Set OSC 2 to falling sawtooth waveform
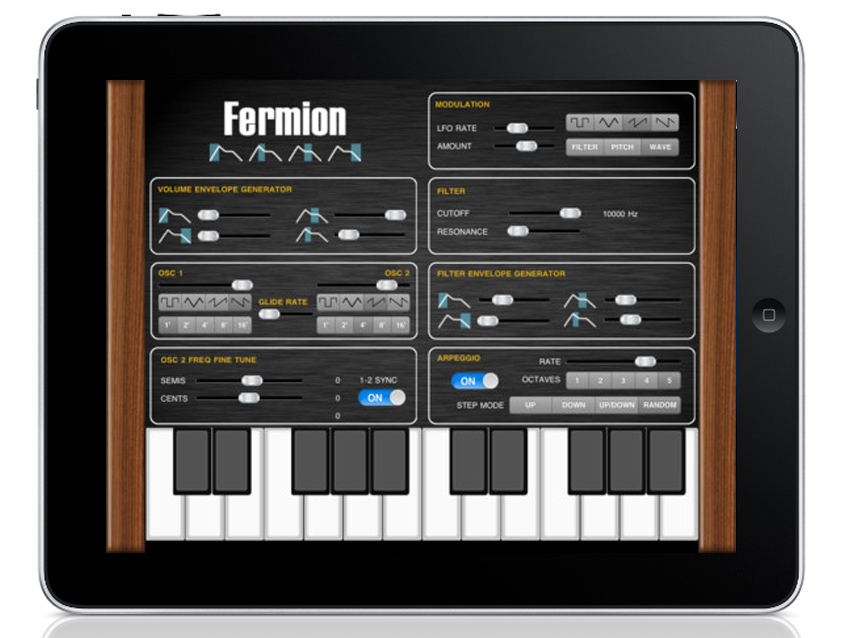Image resolution: width=850 pixels, height=638 pixels. point(398,302)
